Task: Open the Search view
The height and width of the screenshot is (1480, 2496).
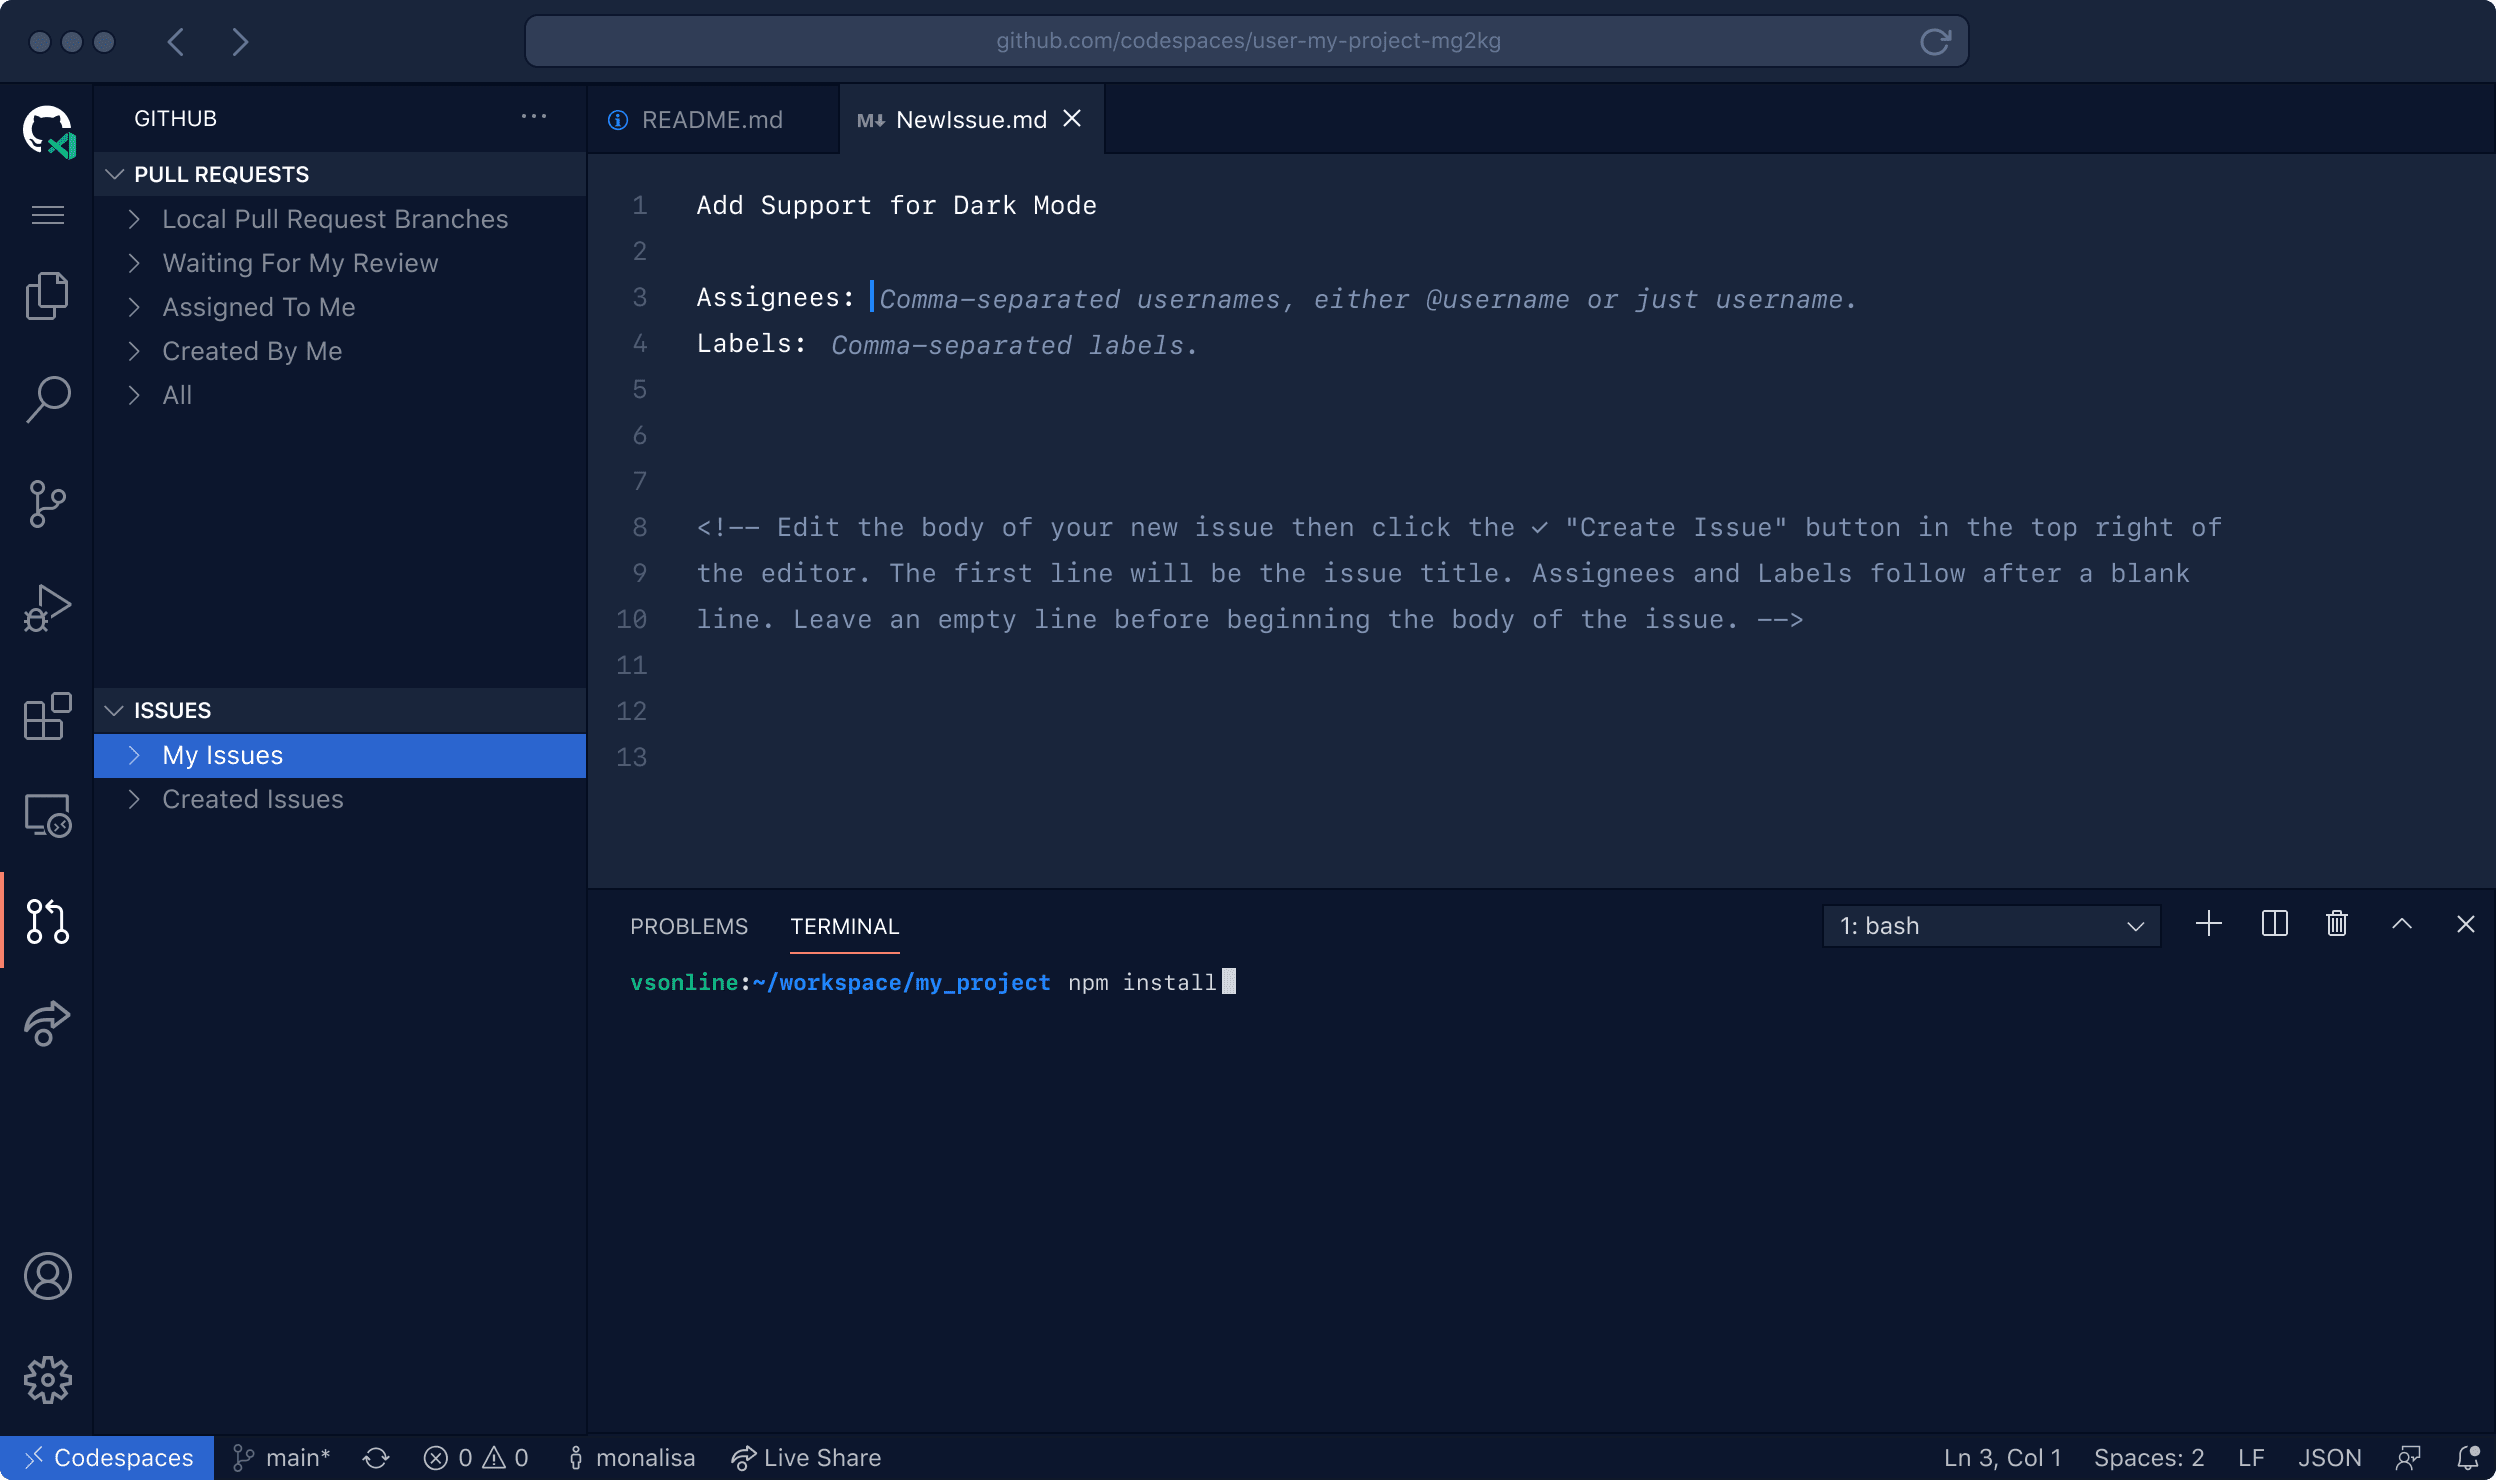Action: [x=46, y=397]
